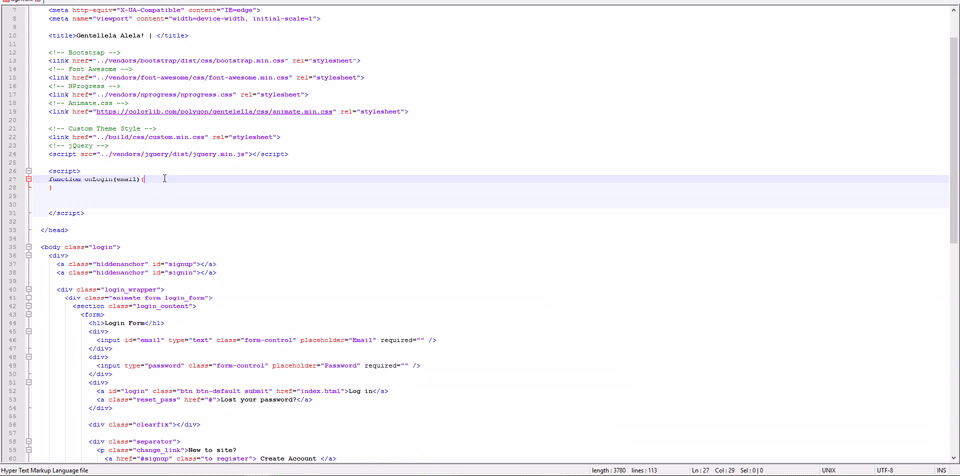
Task: Collapse the separator div fold at line 58
Action: point(29,441)
